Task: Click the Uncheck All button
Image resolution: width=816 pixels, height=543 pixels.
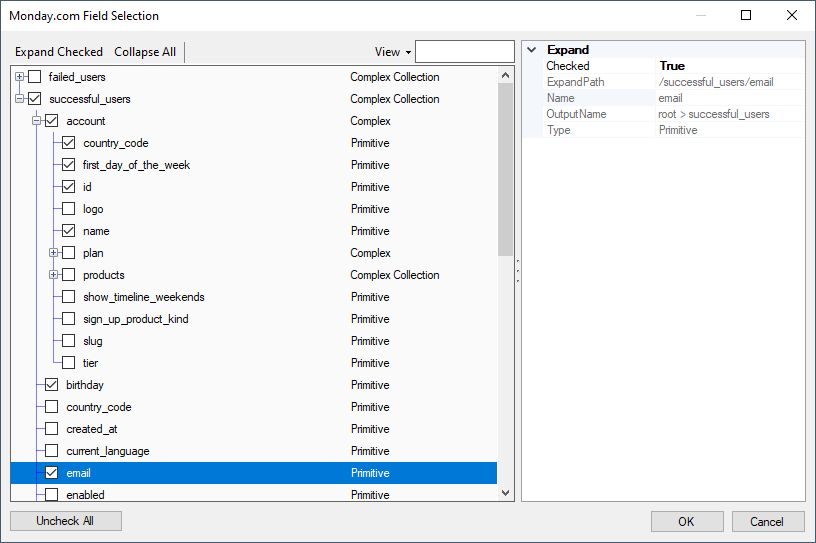Action: [66, 521]
